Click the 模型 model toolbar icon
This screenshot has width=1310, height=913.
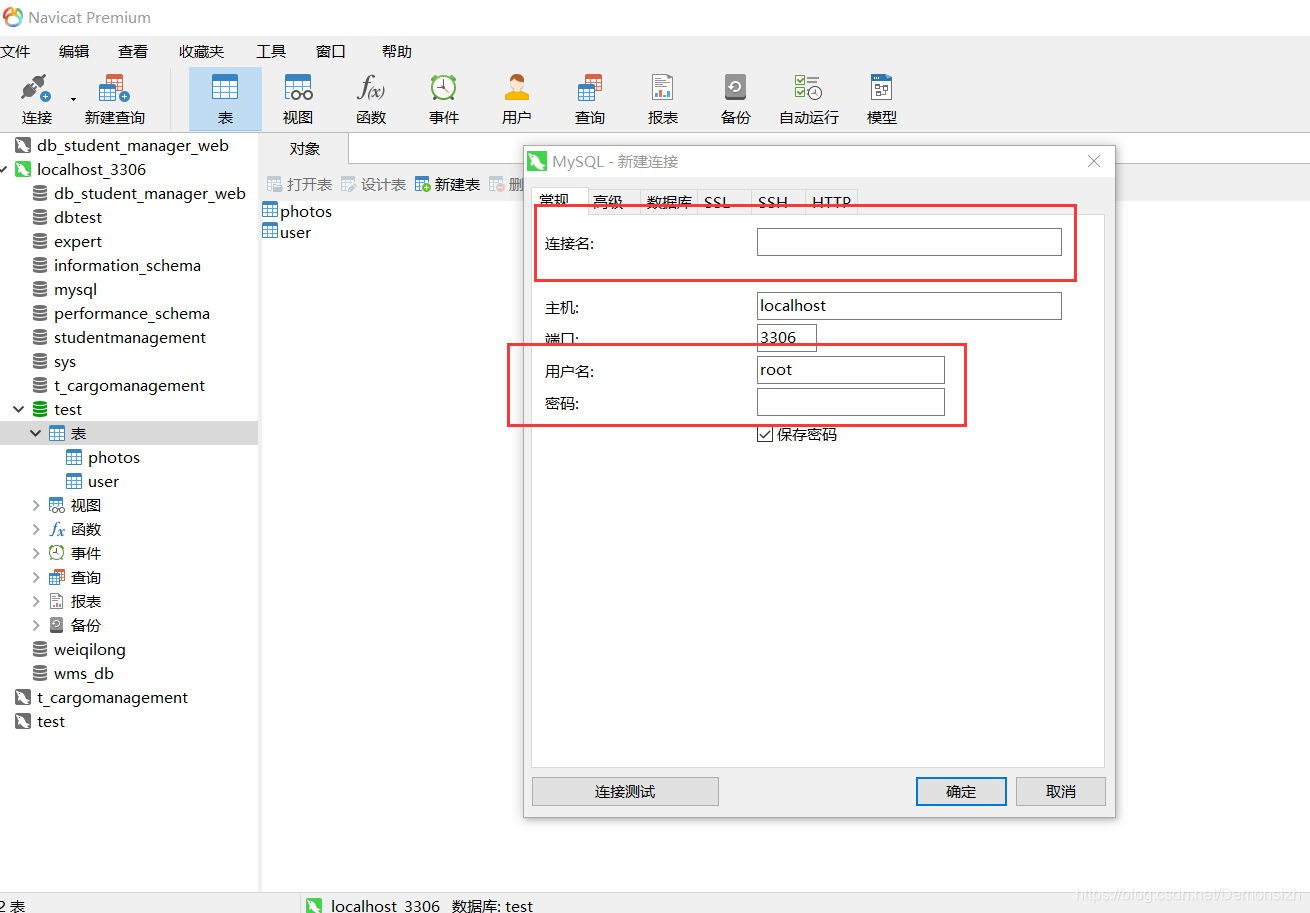tap(882, 98)
